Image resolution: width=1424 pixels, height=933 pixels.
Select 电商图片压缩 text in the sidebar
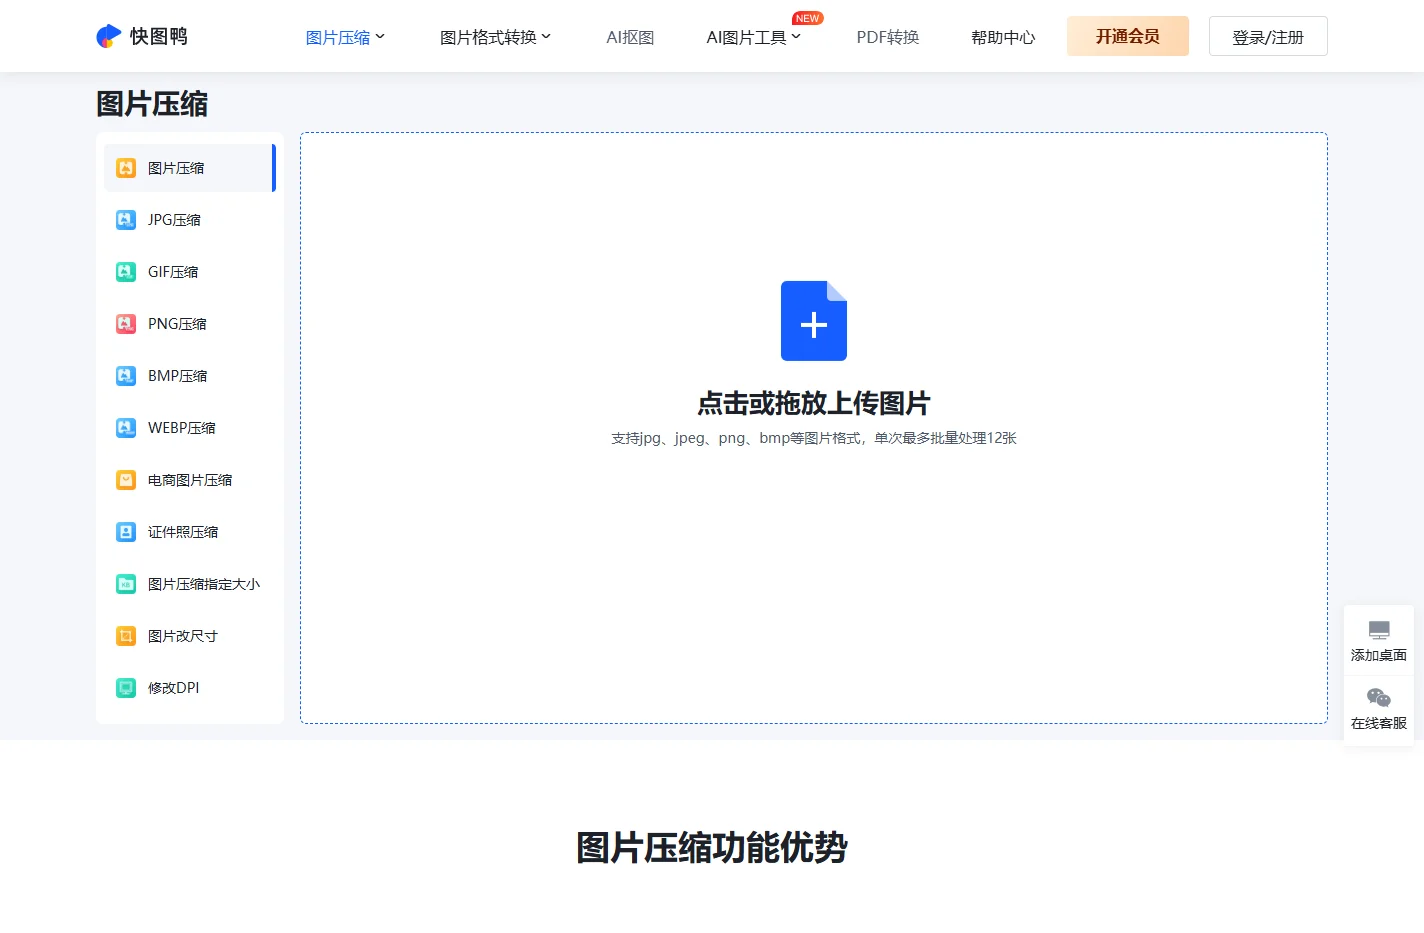(x=190, y=480)
